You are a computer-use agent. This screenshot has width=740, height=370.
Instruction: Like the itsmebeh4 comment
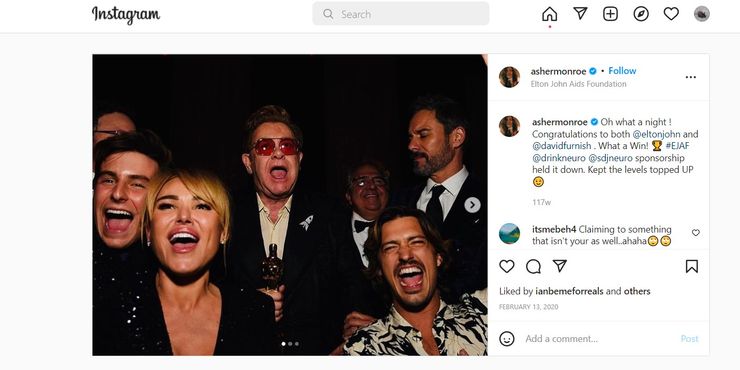(x=696, y=233)
